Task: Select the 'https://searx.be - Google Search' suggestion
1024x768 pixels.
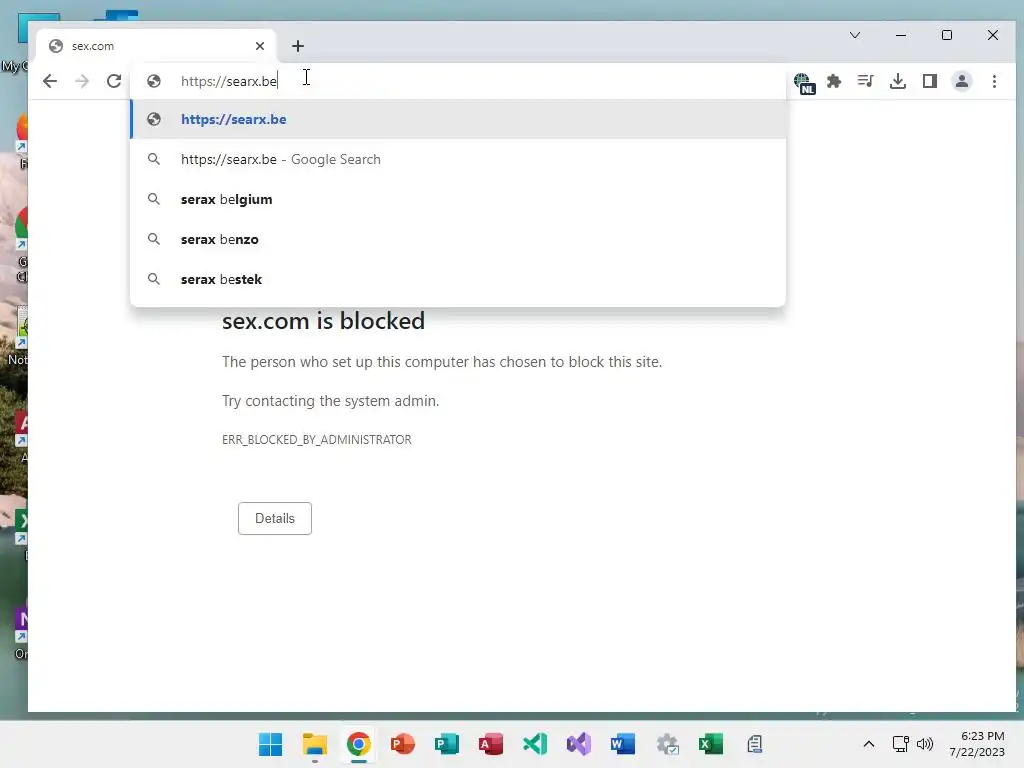Action: pyautogui.click(x=458, y=159)
